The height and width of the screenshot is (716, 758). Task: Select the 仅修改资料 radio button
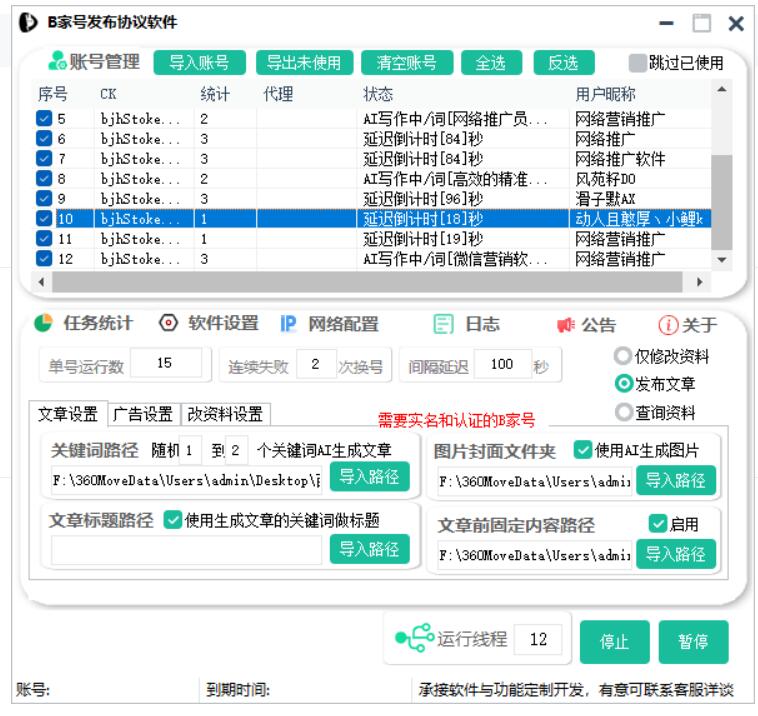coord(624,356)
